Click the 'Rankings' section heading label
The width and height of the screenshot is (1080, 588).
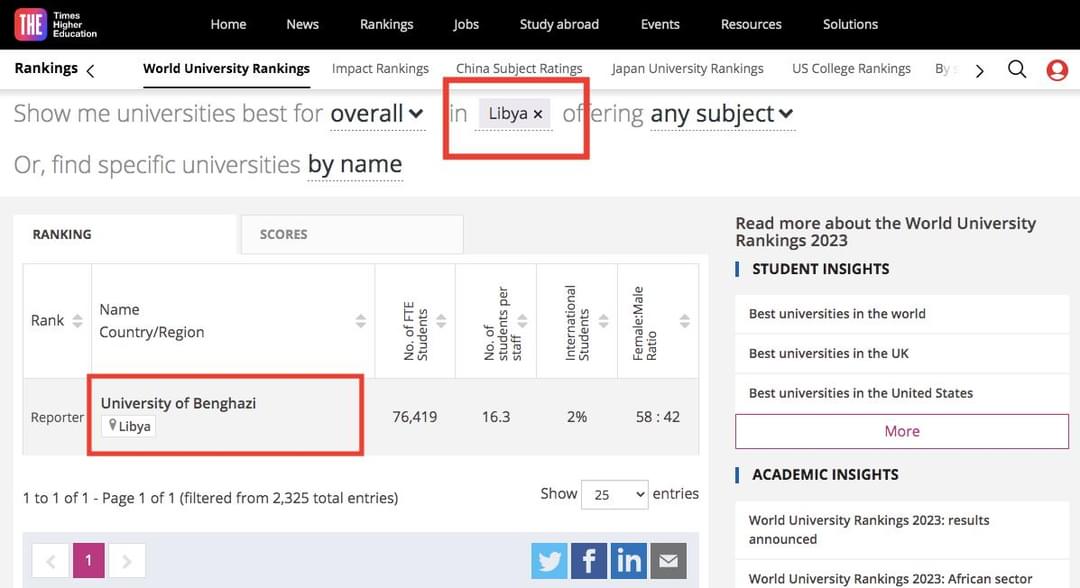pos(46,68)
